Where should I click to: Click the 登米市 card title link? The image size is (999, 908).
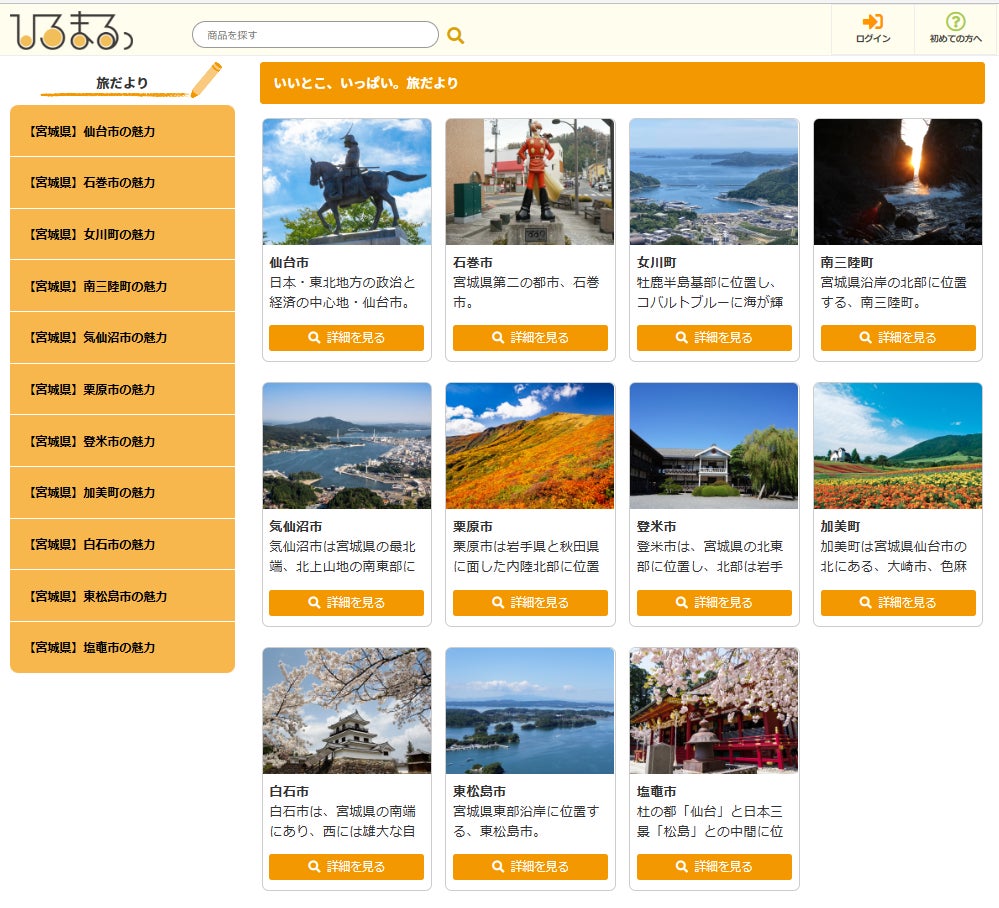[x=657, y=526]
